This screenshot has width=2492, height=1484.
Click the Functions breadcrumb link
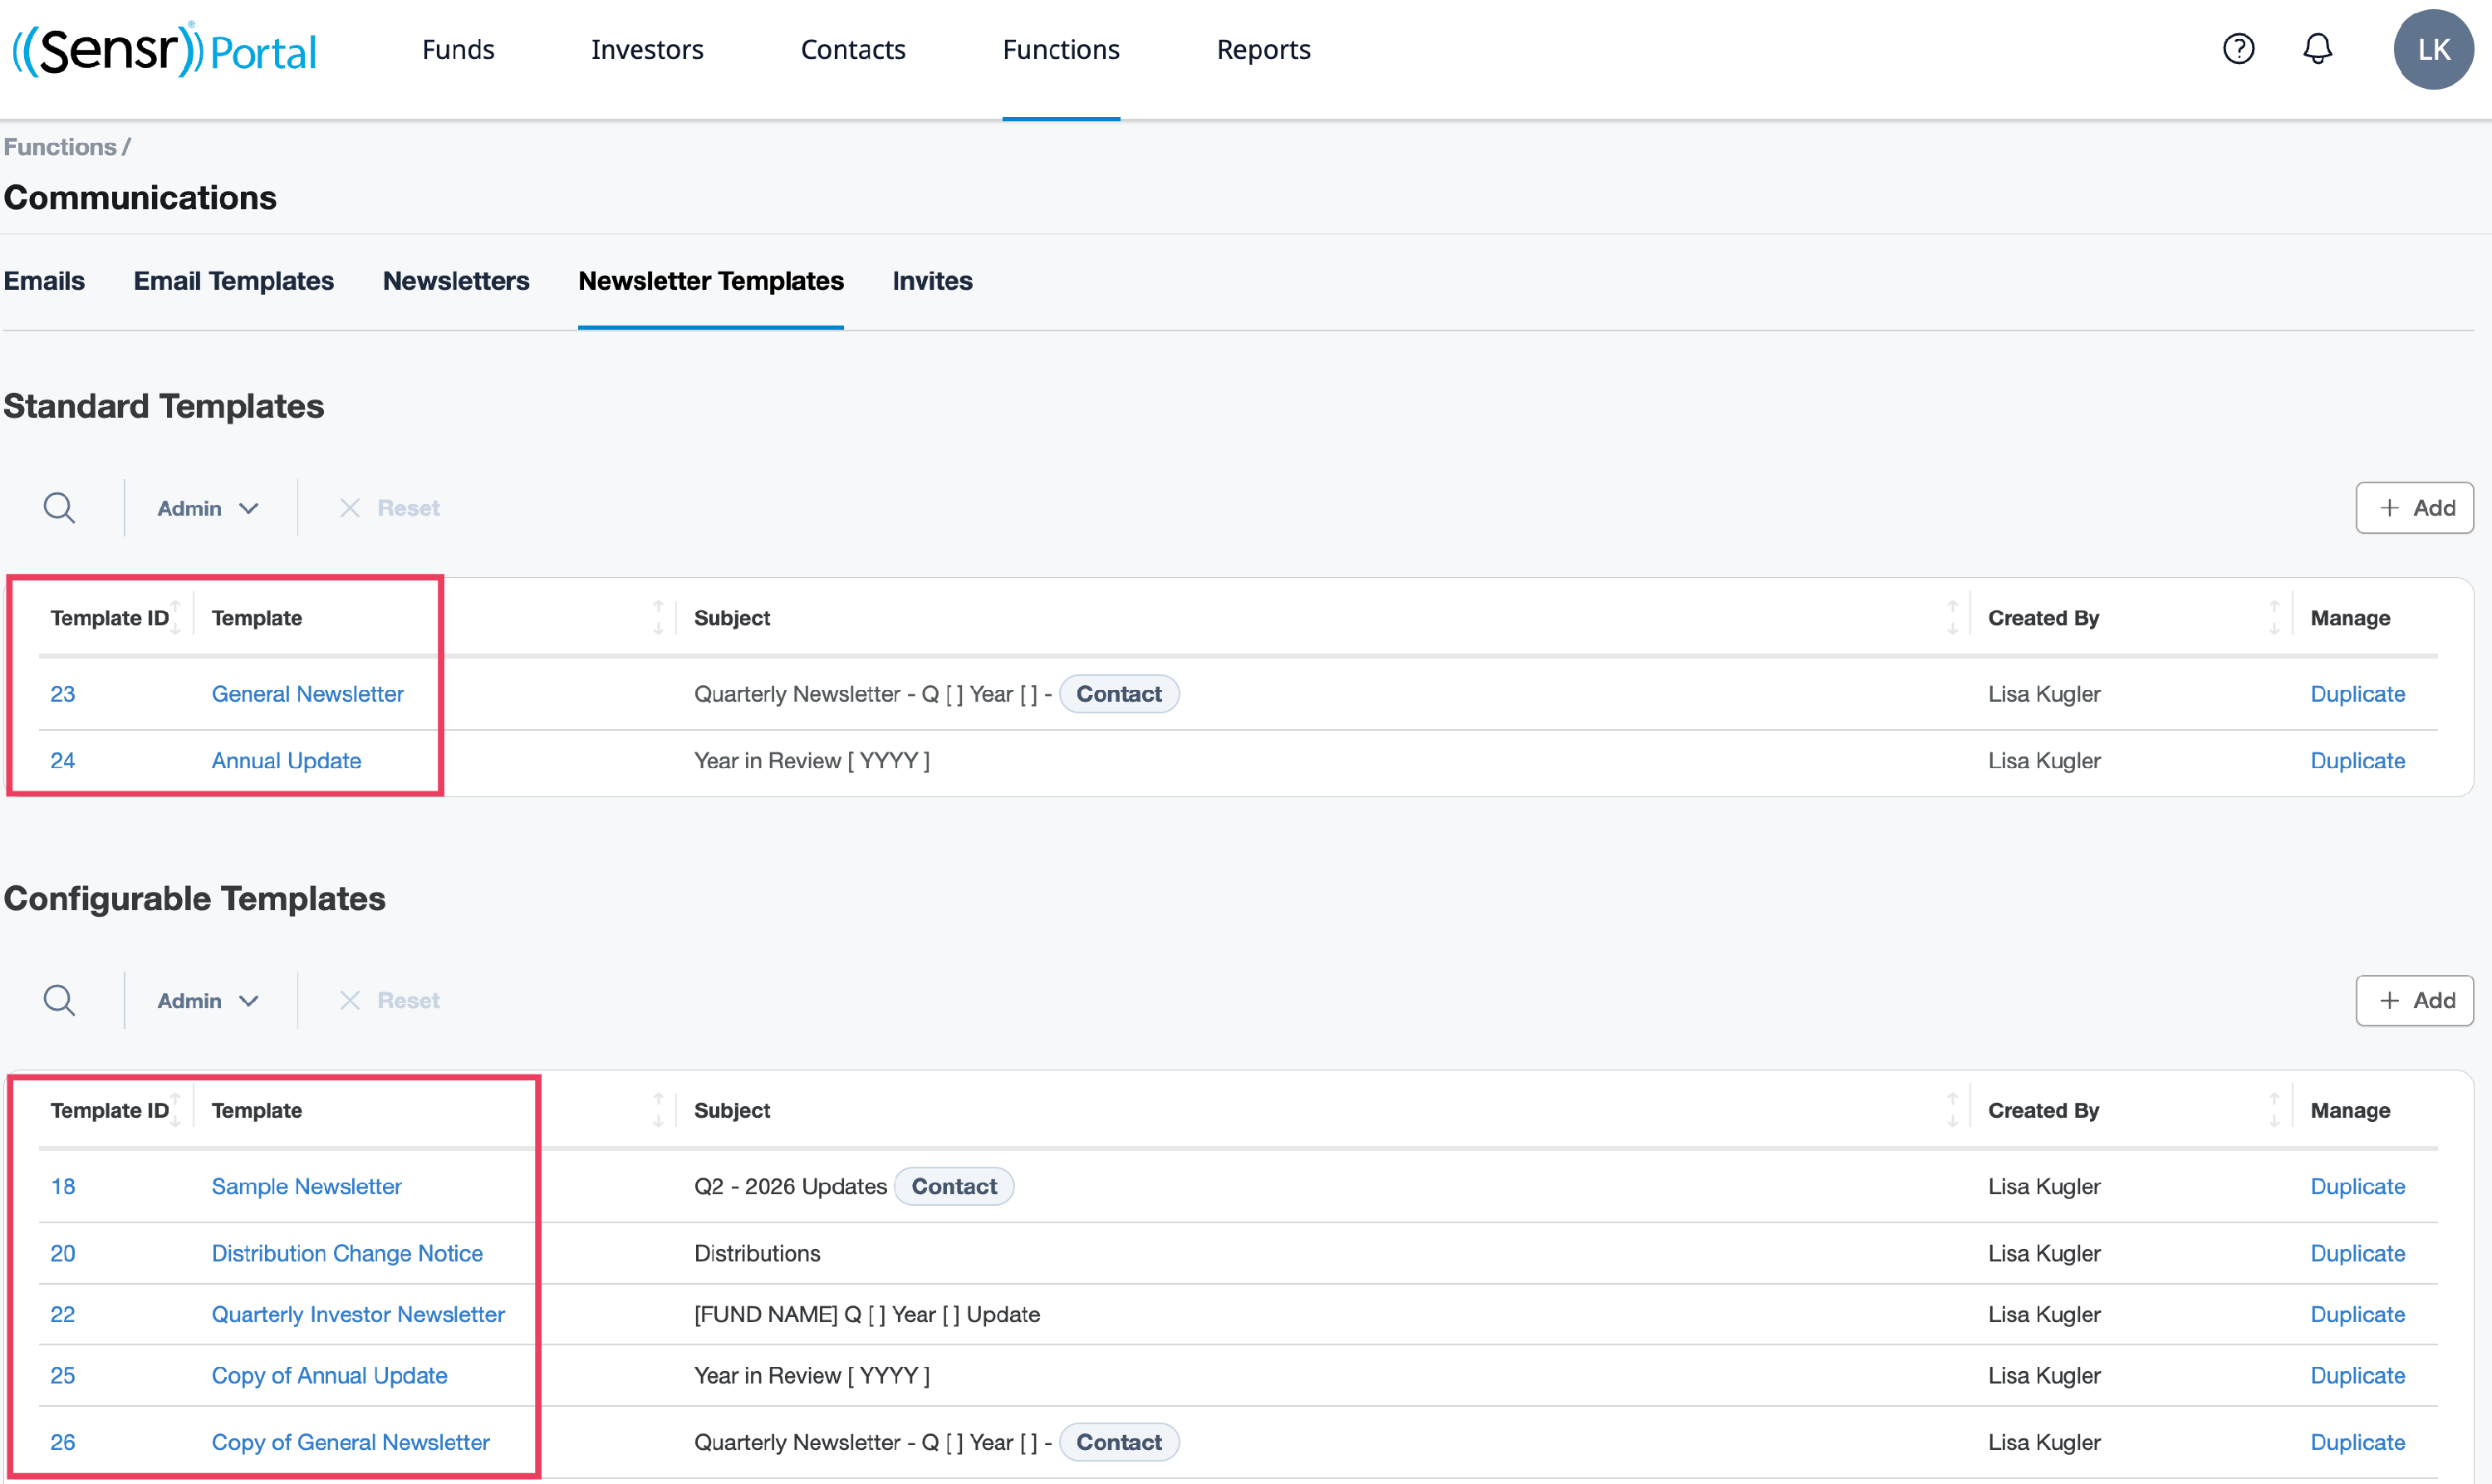point(60,147)
